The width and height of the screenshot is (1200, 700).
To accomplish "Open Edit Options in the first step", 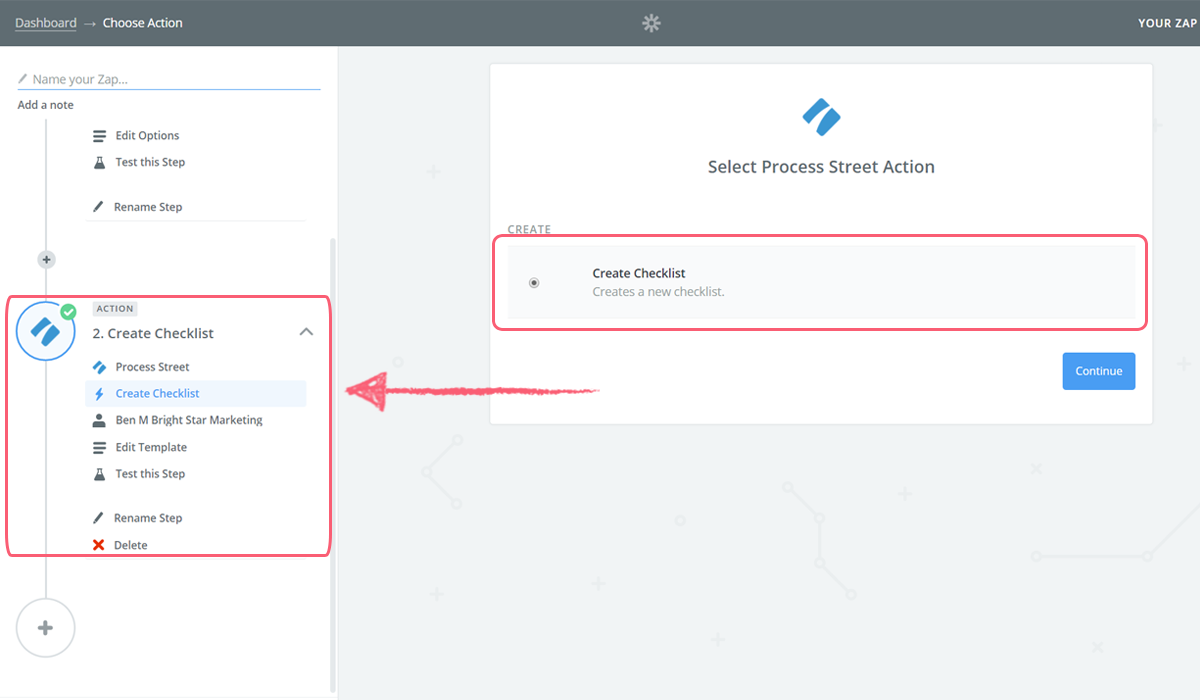I will [x=147, y=136].
